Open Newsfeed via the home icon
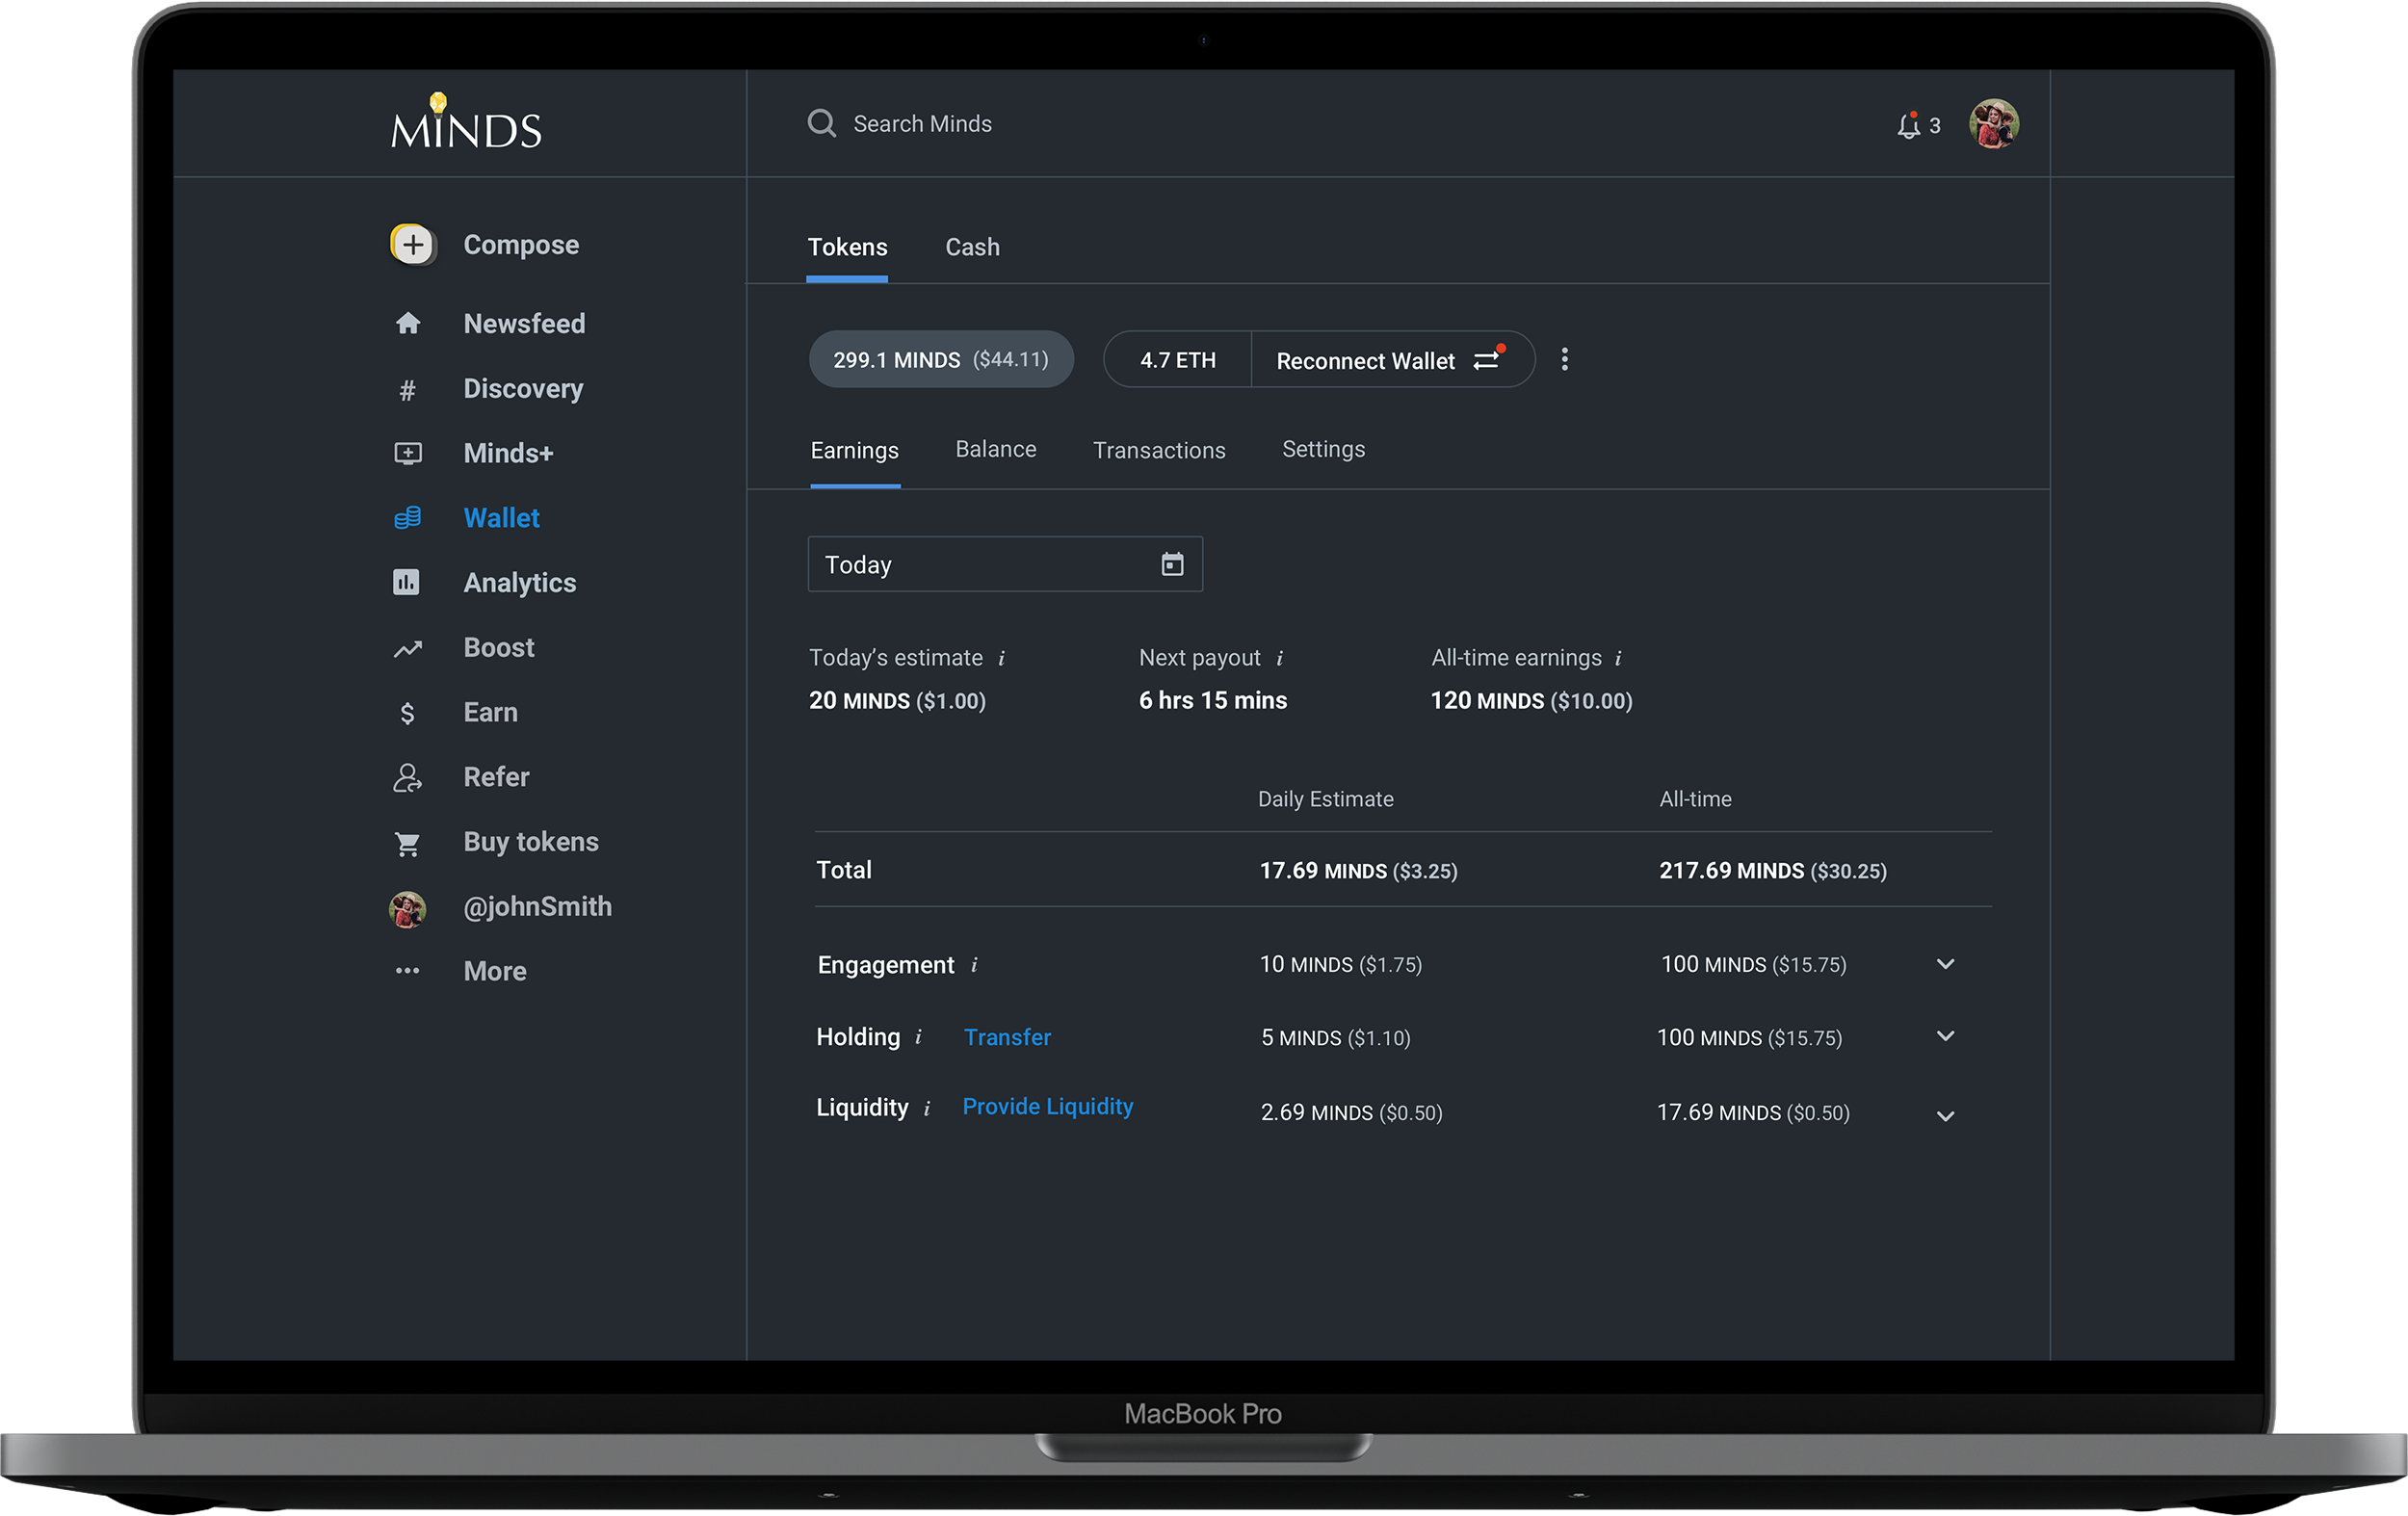Image resolution: width=2408 pixels, height=1516 pixels. tap(408, 323)
